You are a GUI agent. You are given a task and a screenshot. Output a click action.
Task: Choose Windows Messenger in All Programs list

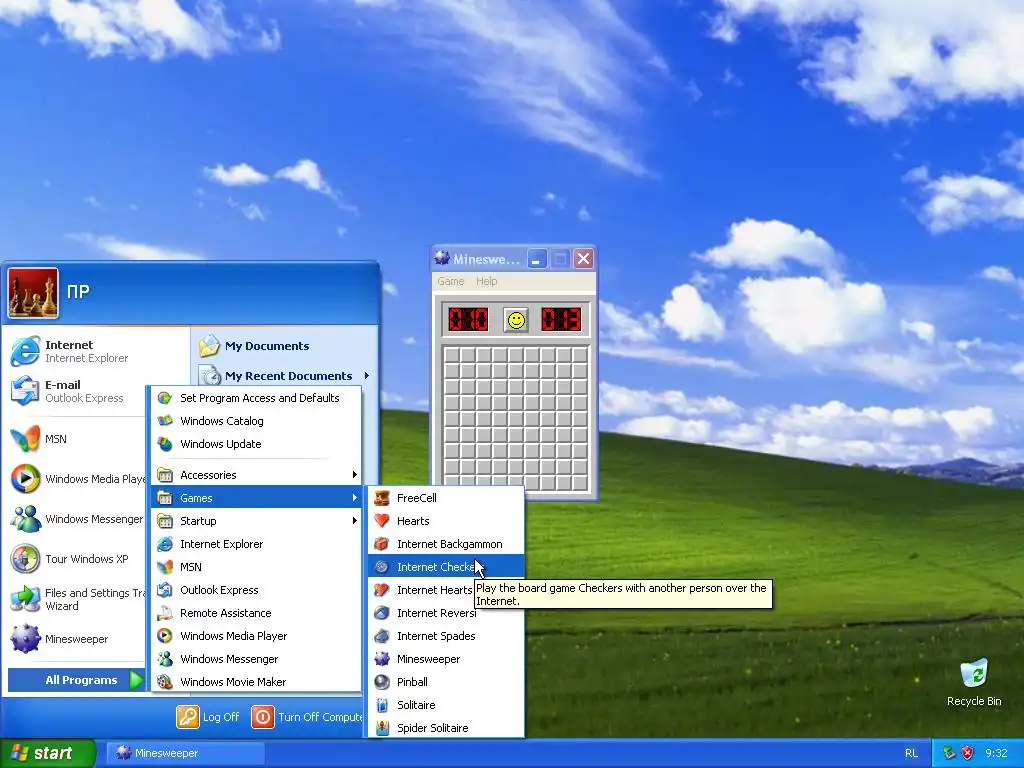256,659
